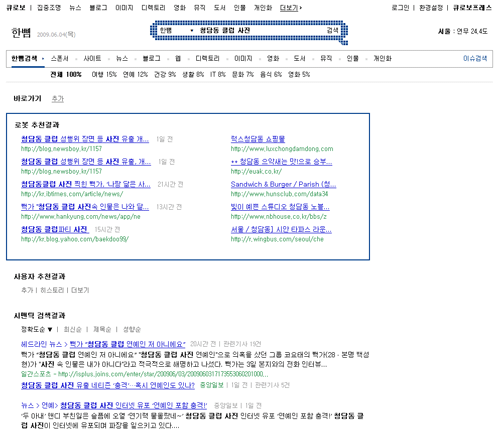The width and height of the screenshot is (500, 432).
Task: Filter results by 문화 7%
Action: [243, 74]
